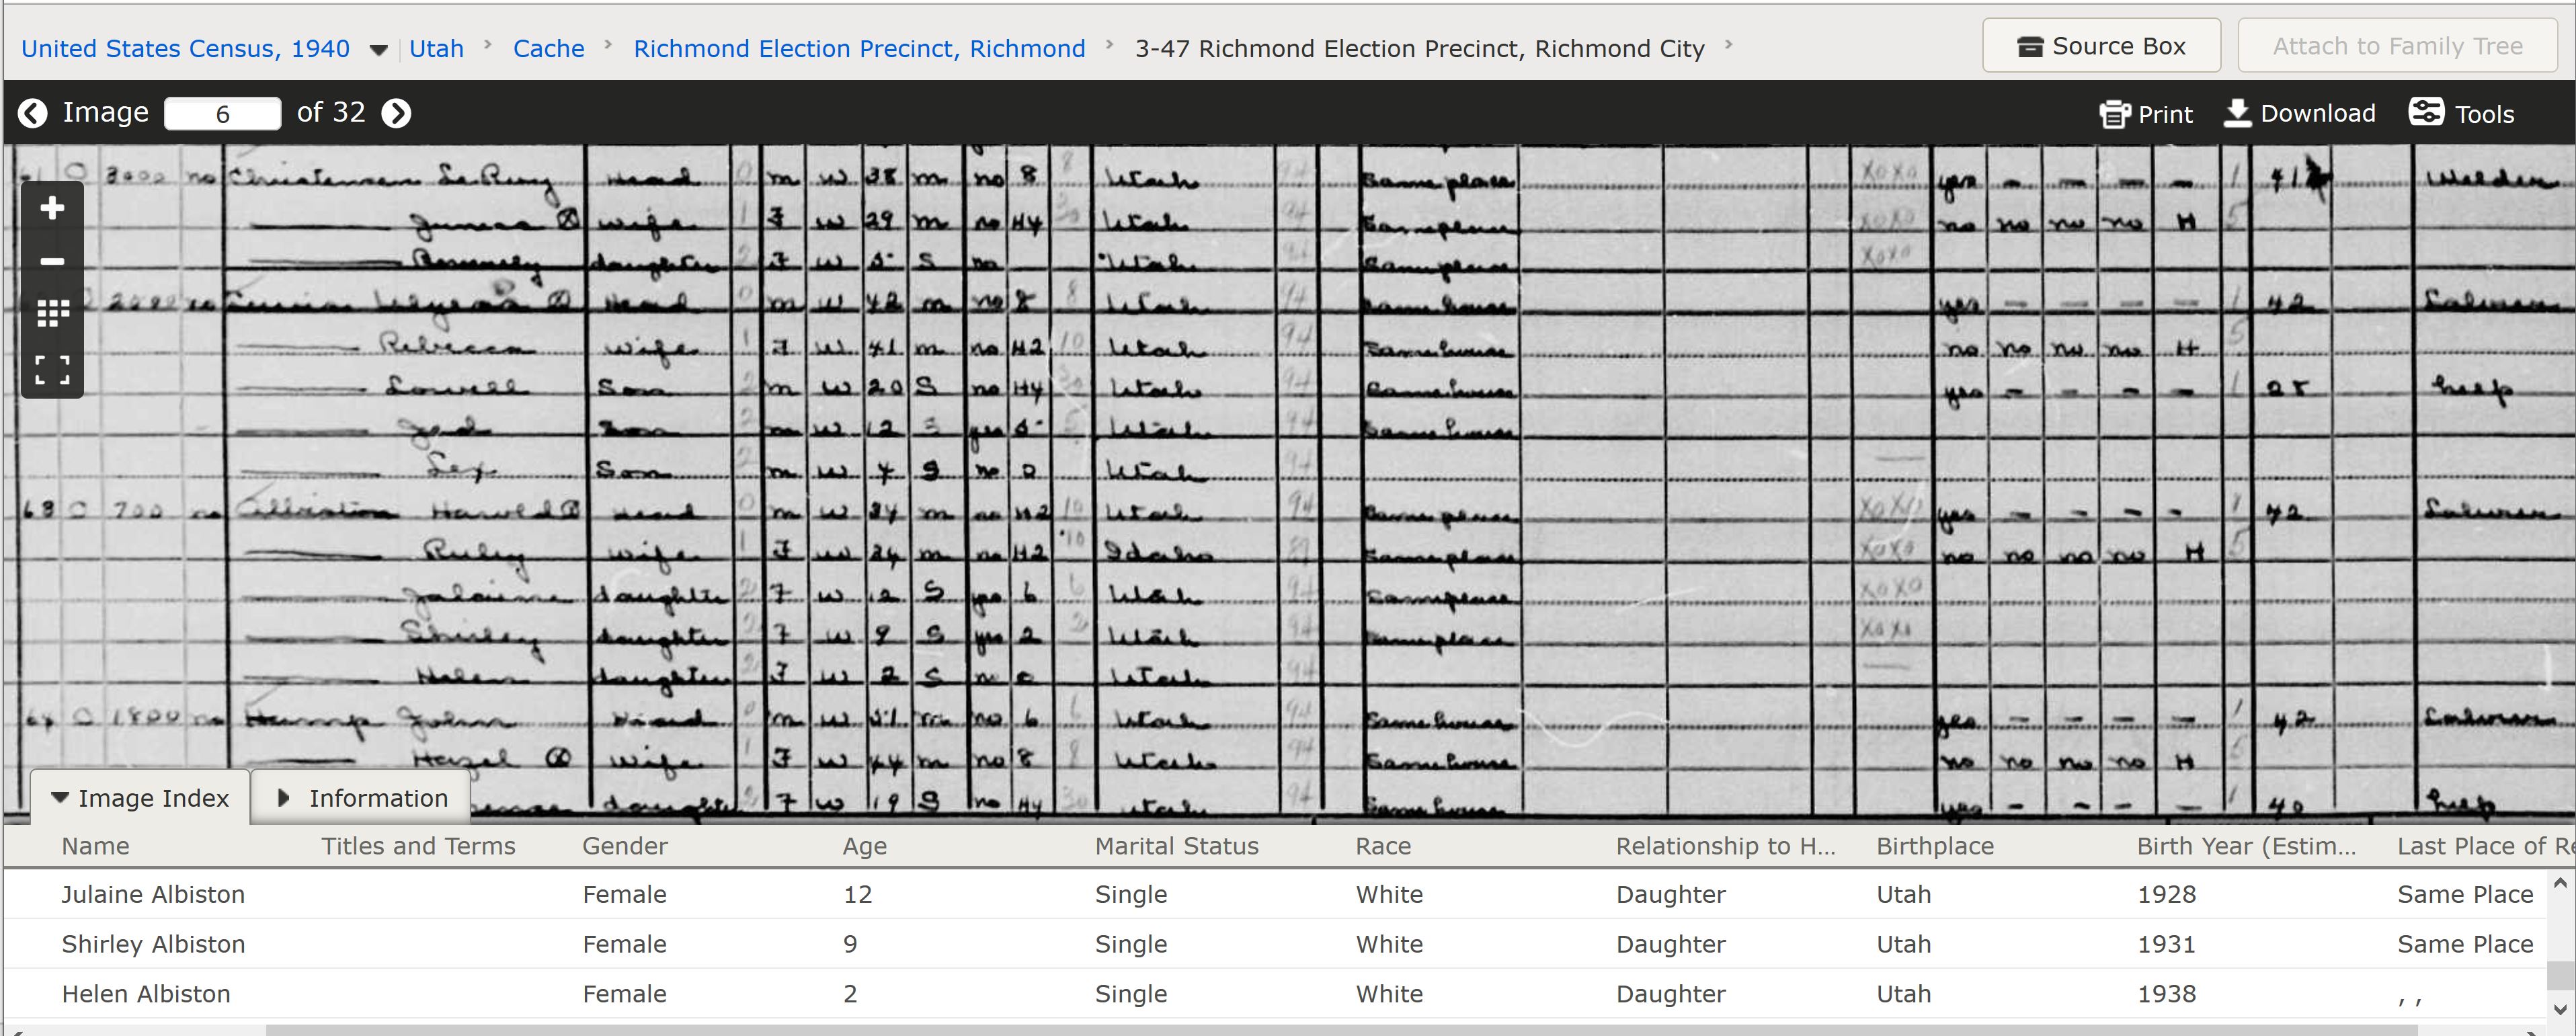Open the Tools menu
This screenshot has width=2576, height=1036.
(2461, 113)
